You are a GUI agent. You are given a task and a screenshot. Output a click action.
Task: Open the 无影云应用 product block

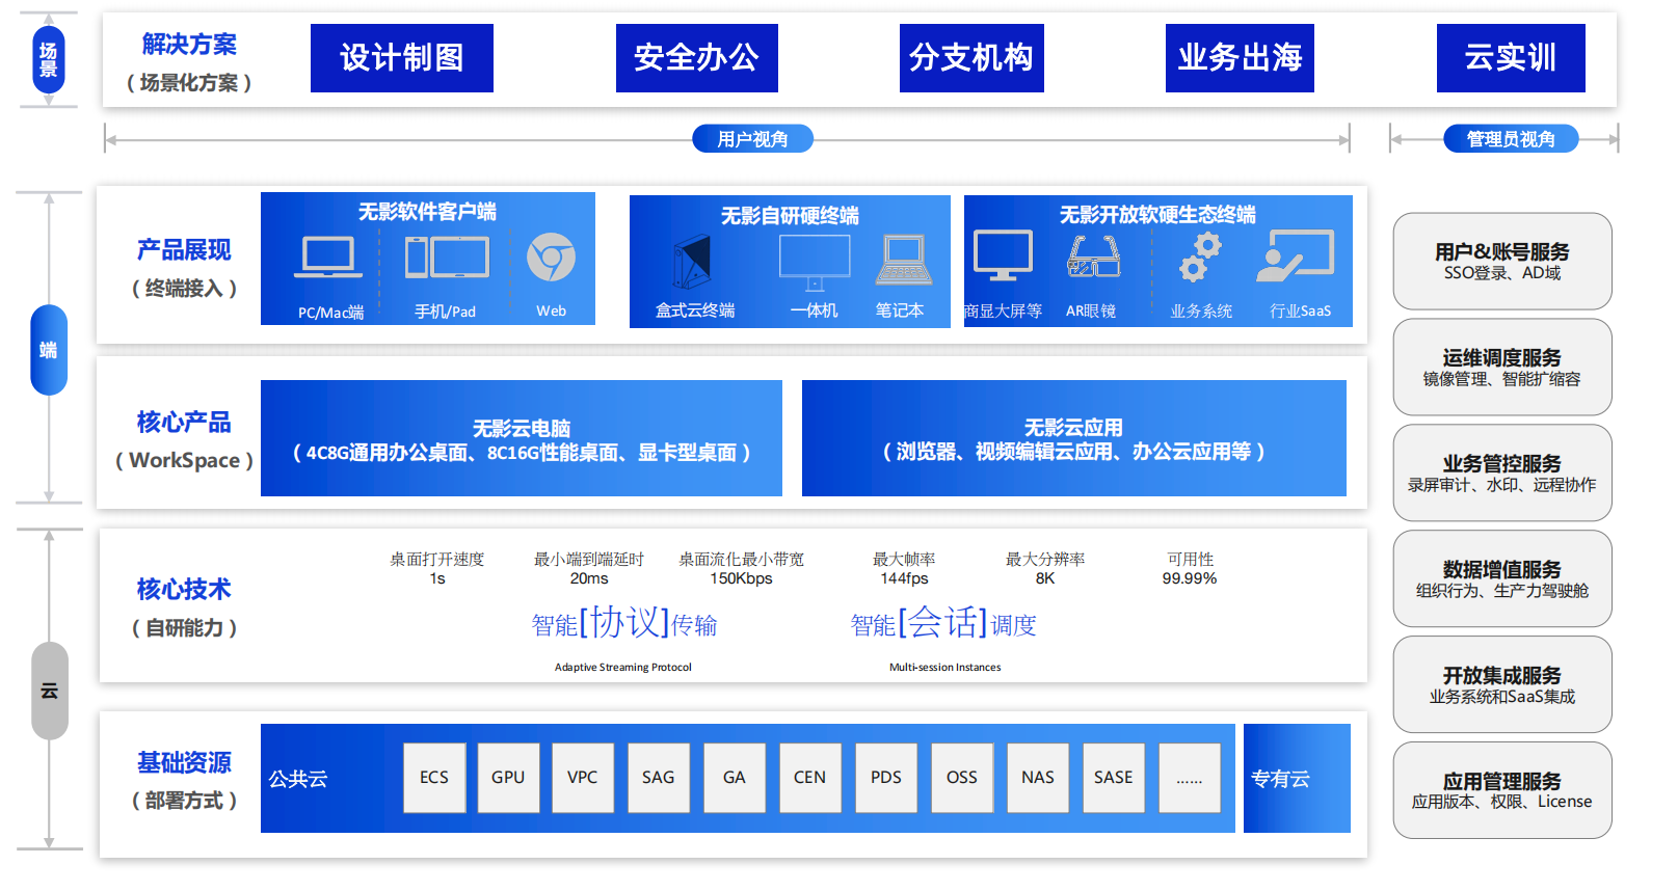tap(1073, 439)
